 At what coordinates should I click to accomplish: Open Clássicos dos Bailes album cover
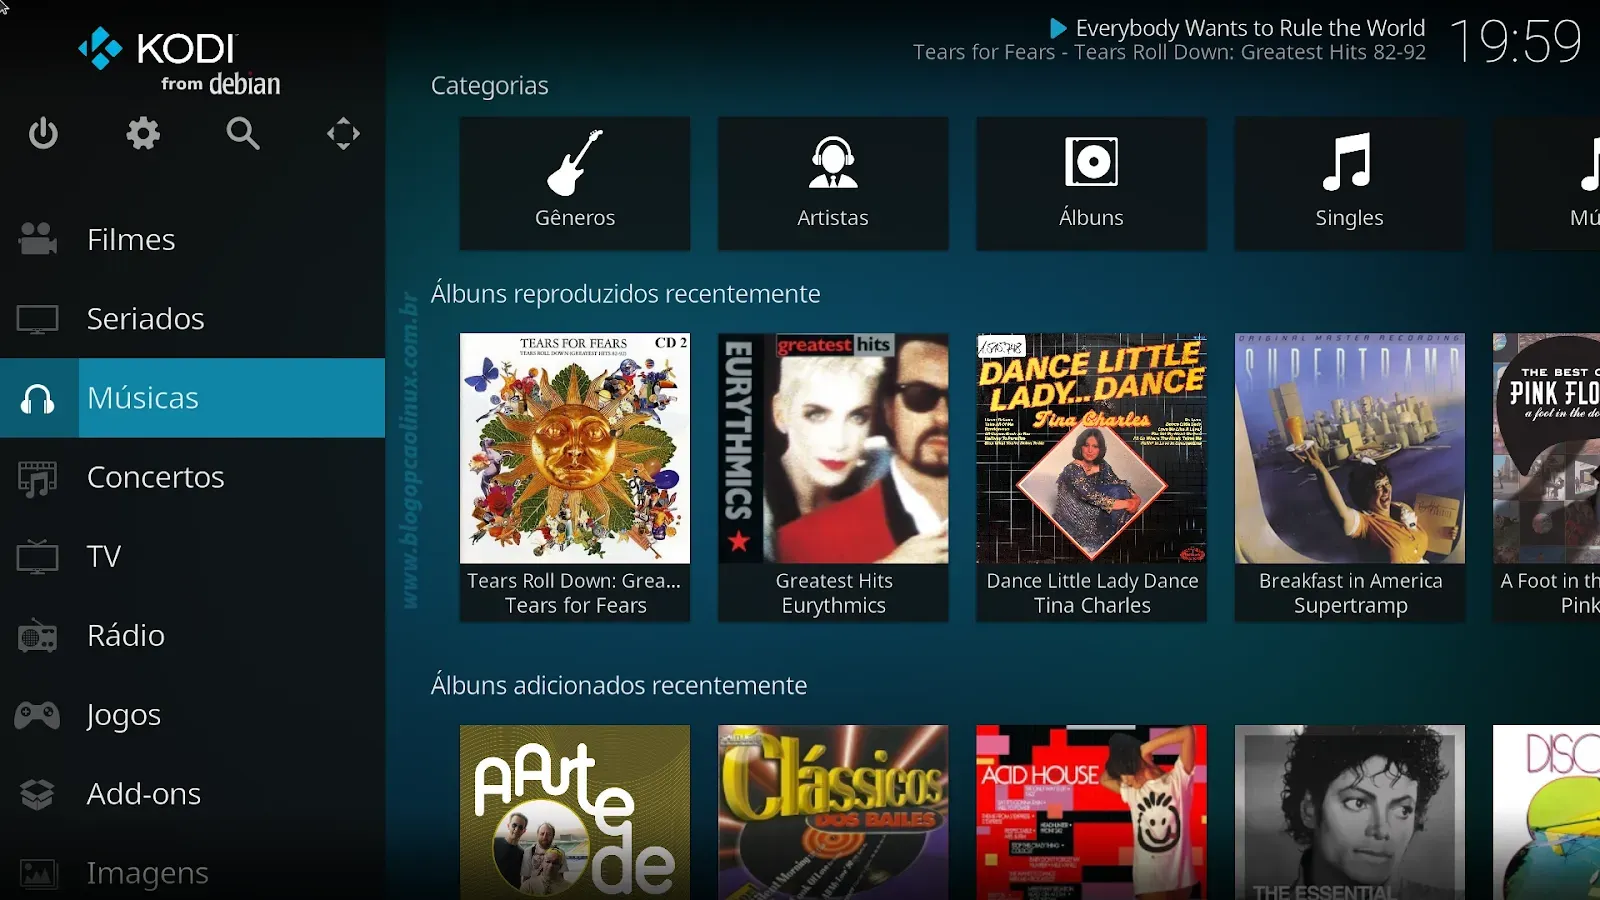pyautogui.click(x=833, y=812)
